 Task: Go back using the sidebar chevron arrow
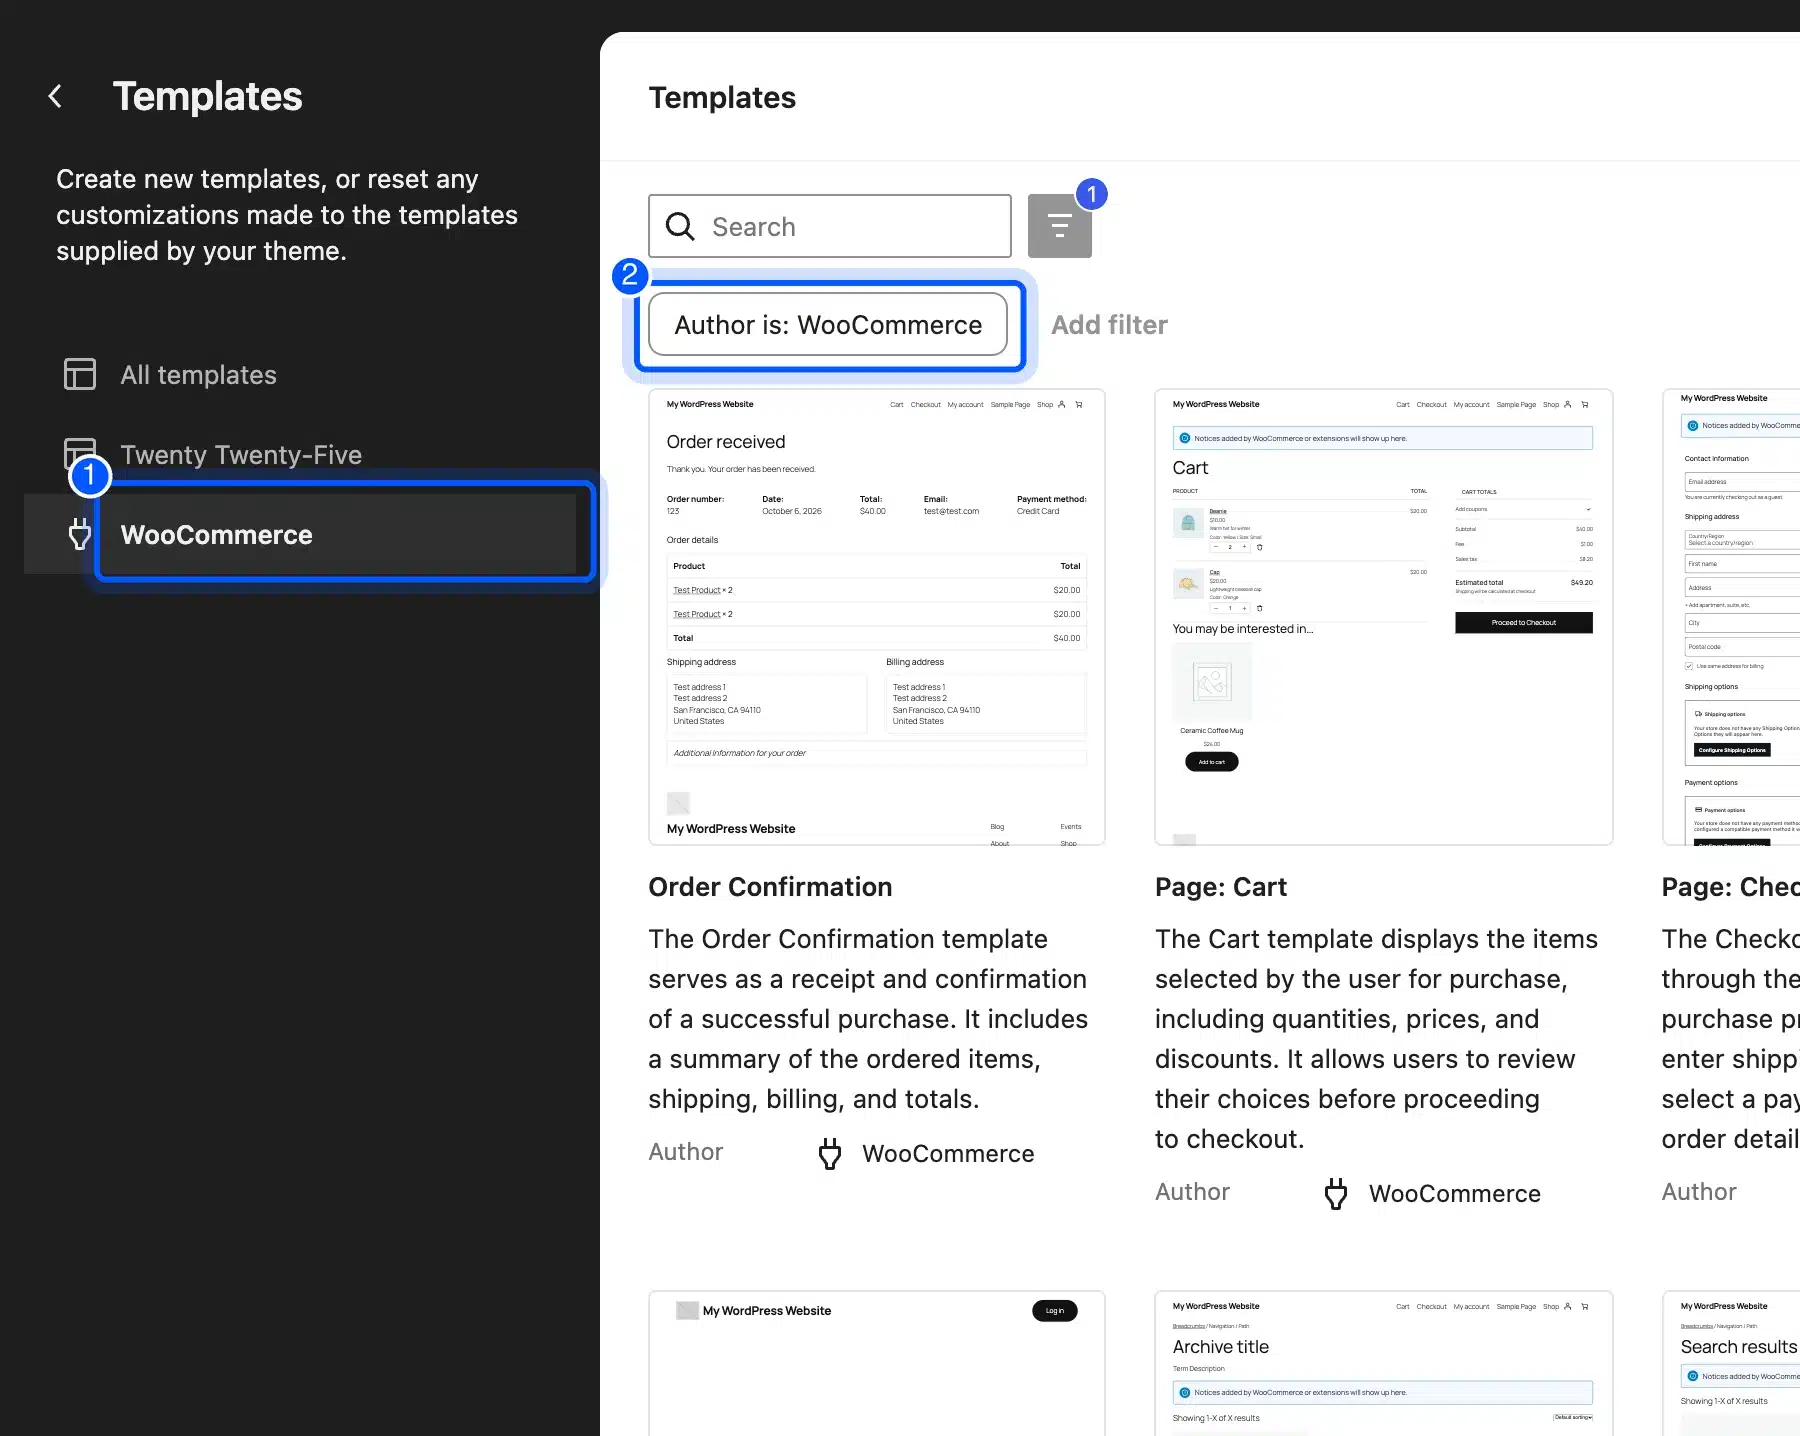(55, 96)
